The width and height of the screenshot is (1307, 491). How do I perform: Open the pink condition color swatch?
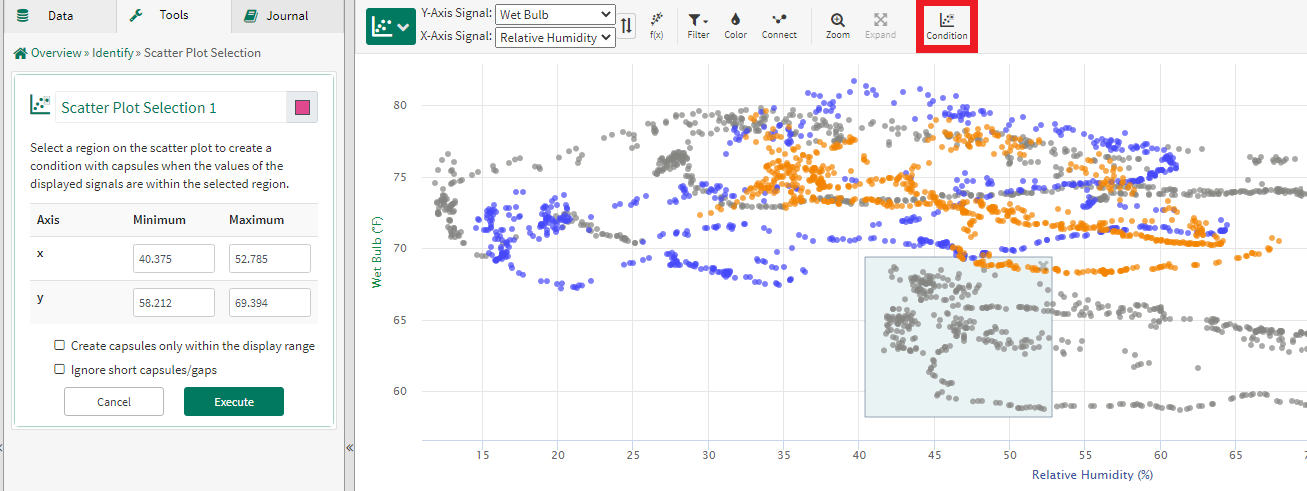[x=302, y=108]
